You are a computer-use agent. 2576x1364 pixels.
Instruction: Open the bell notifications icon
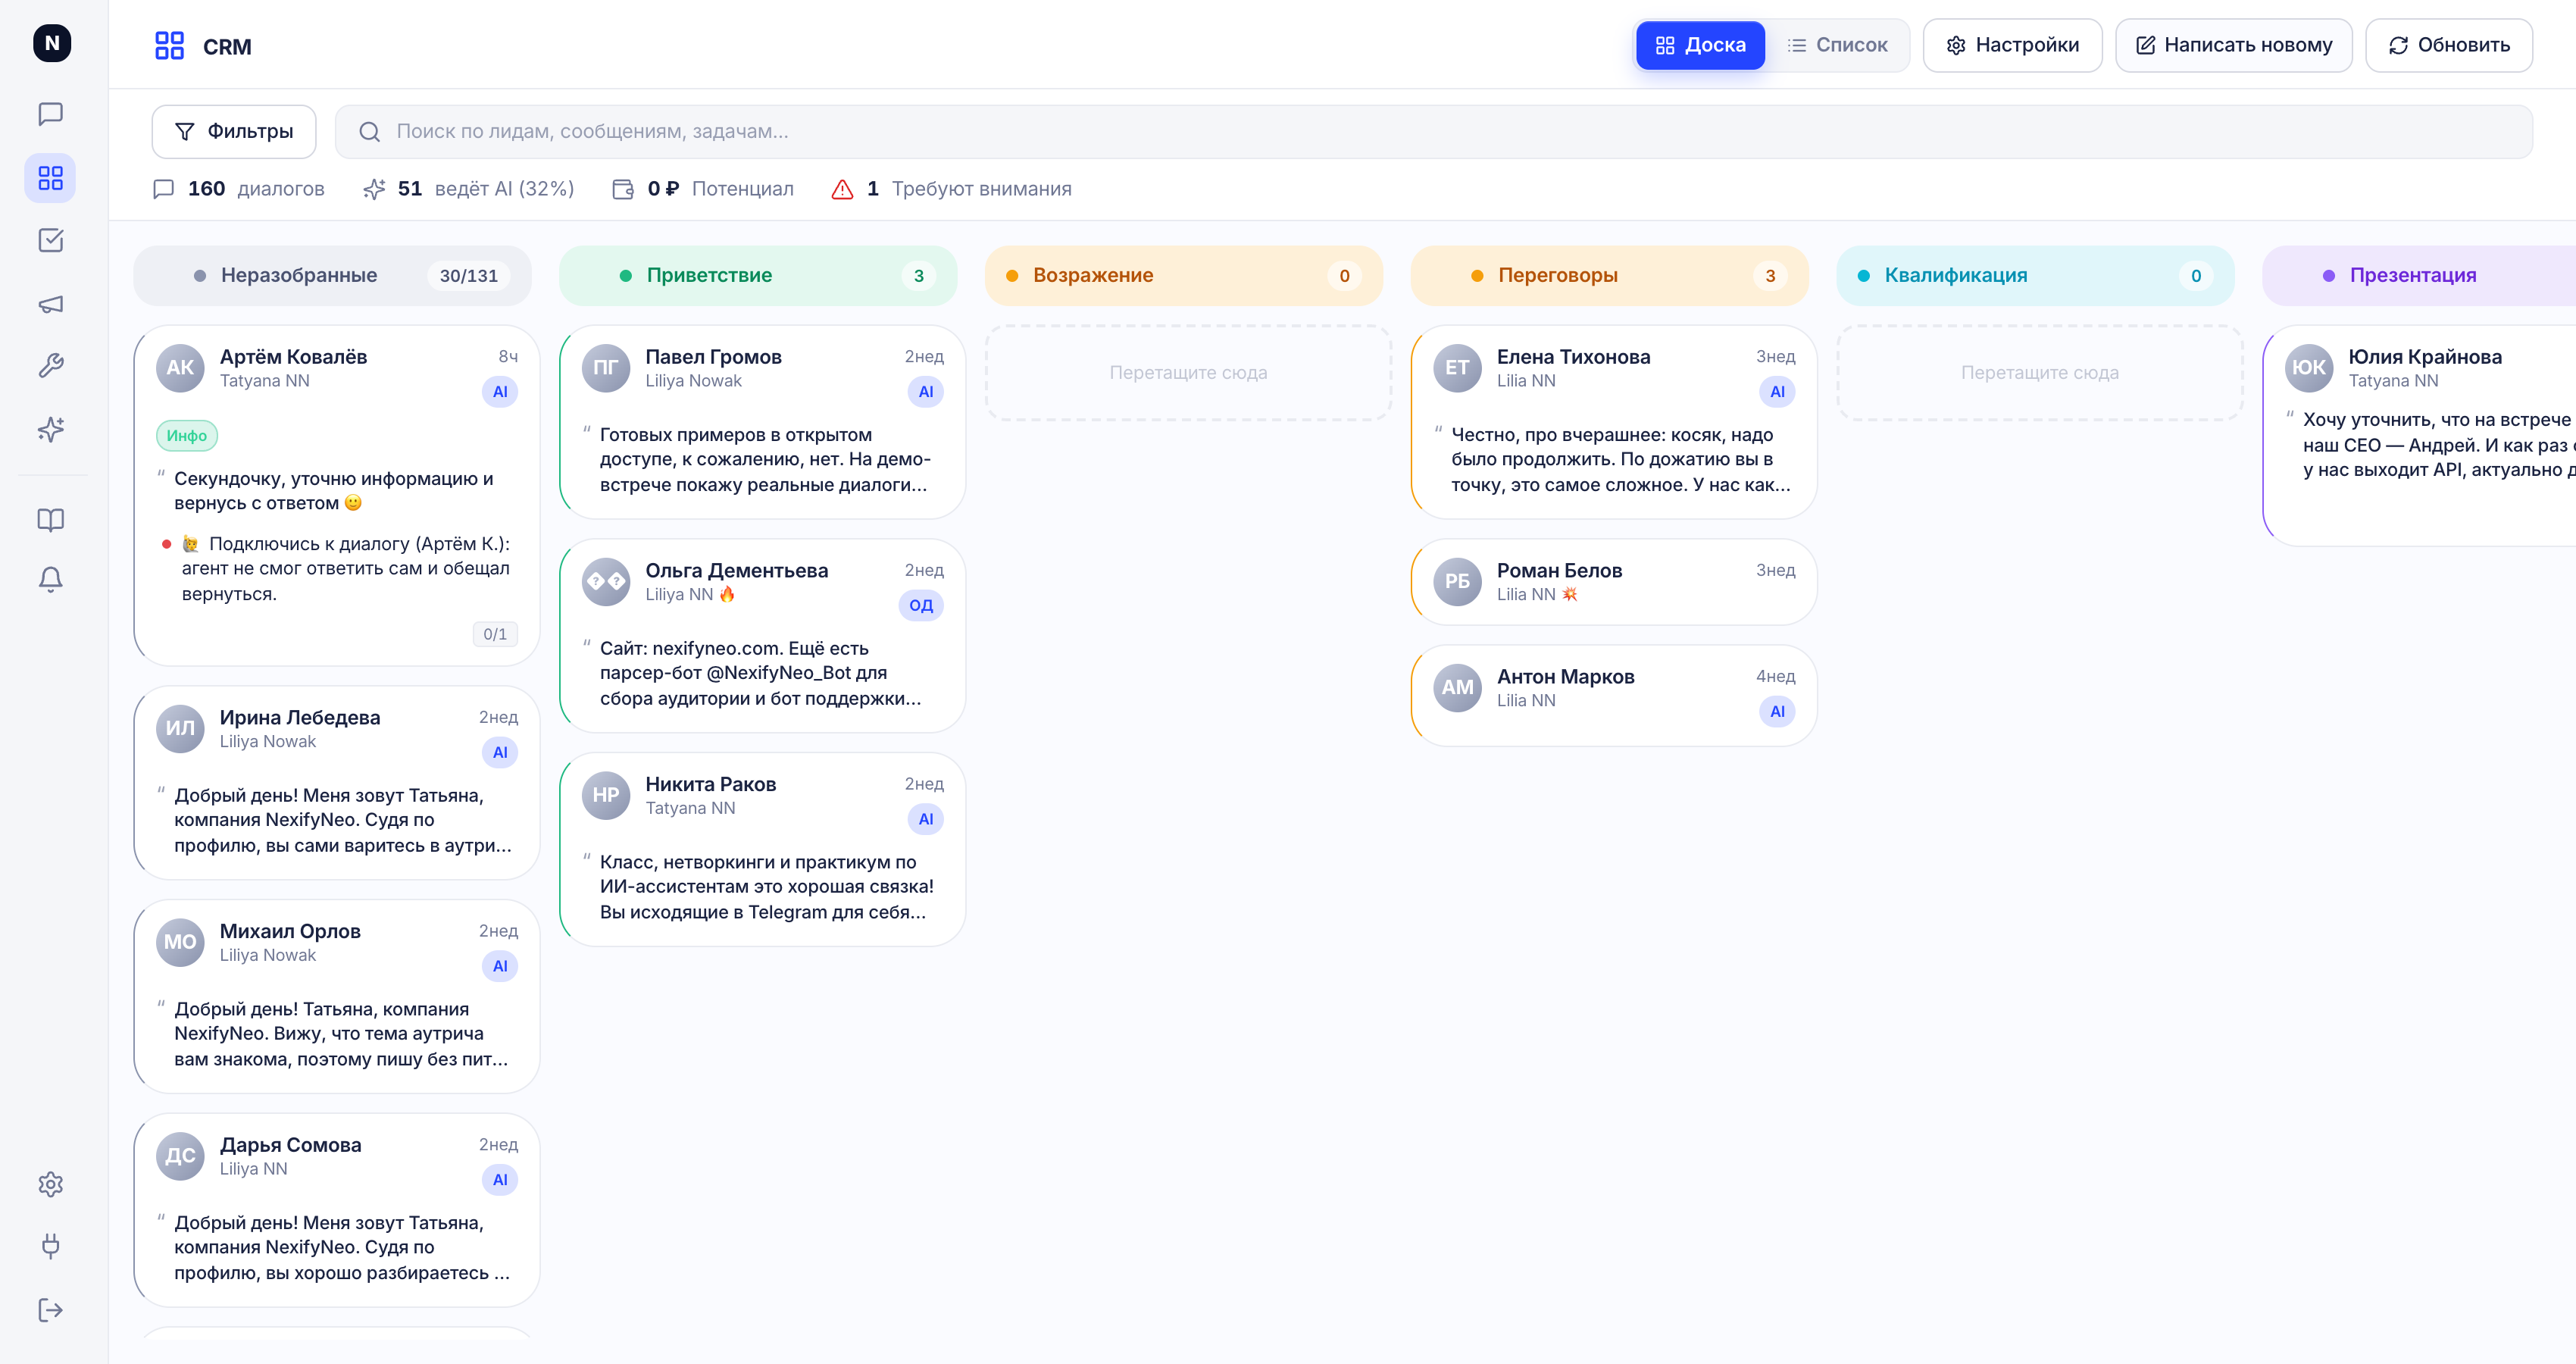click(51, 579)
